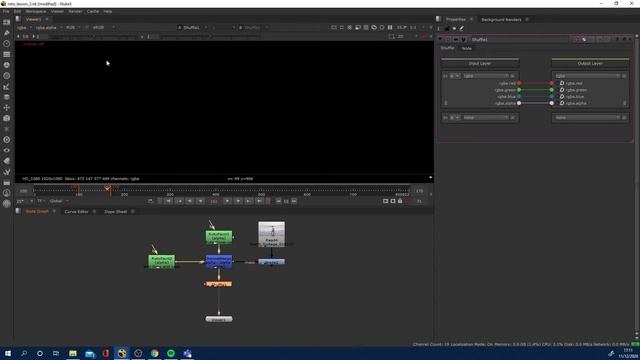Image resolution: width=640 pixels, height=360 pixels.
Task: Open the viewer sRGB colorspace dropdown
Action: pos(103,27)
